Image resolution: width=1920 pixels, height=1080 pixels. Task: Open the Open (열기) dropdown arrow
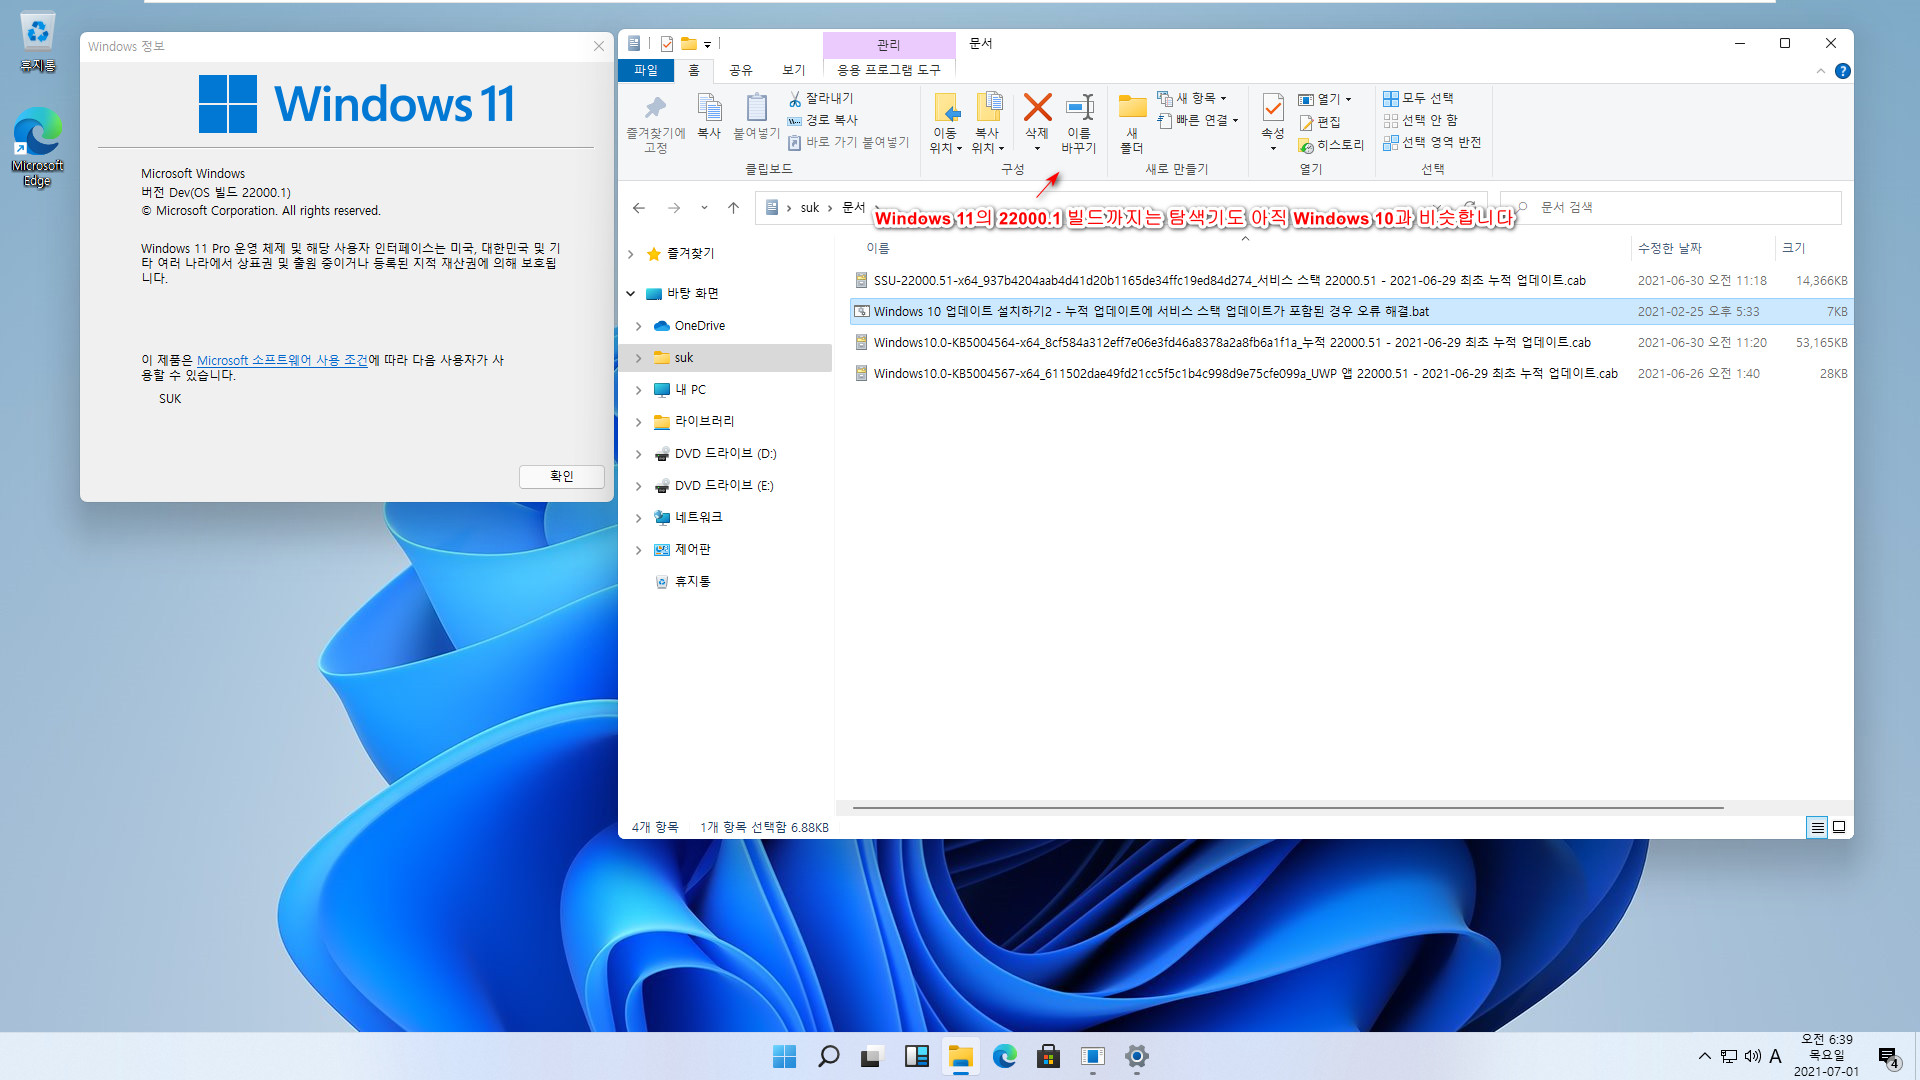coord(1349,99)
